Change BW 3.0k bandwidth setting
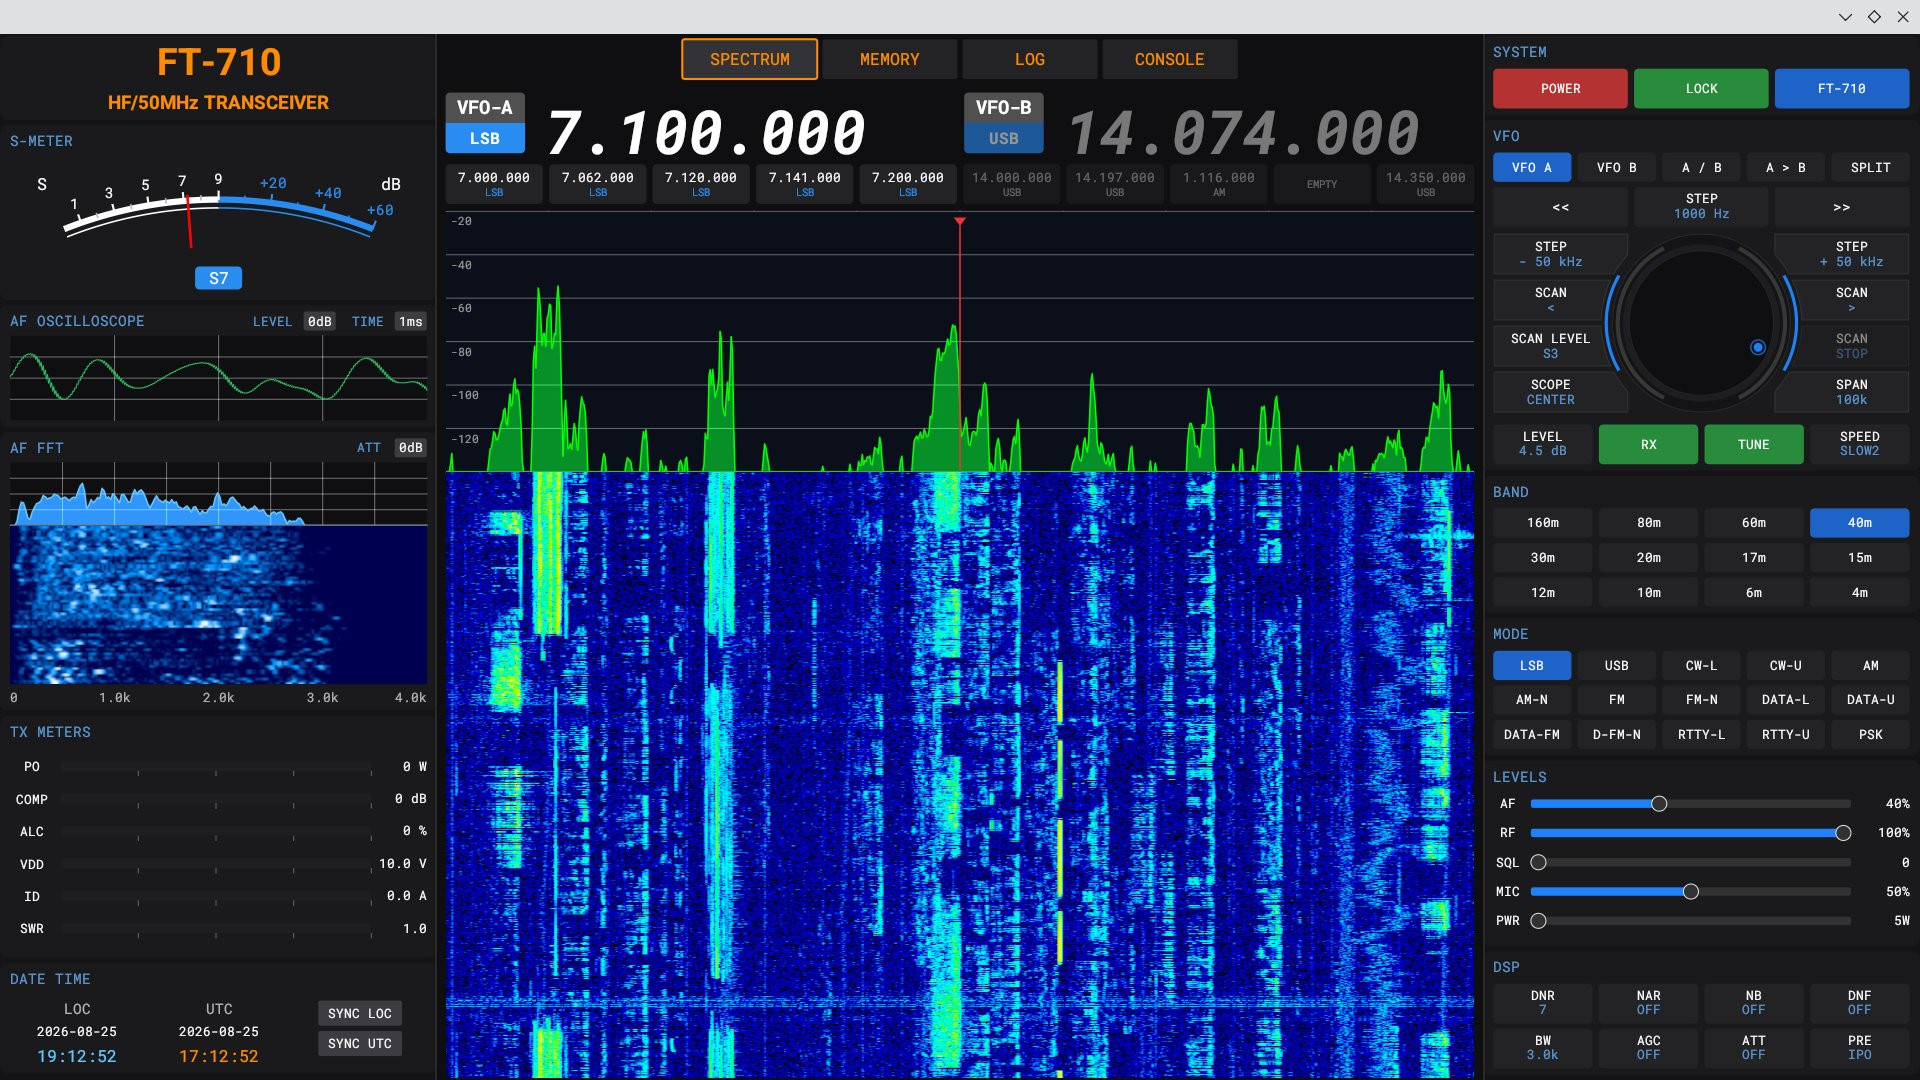Image resolution: width=1920 pixels, height=1080 pixels. click(1542, 1048)
